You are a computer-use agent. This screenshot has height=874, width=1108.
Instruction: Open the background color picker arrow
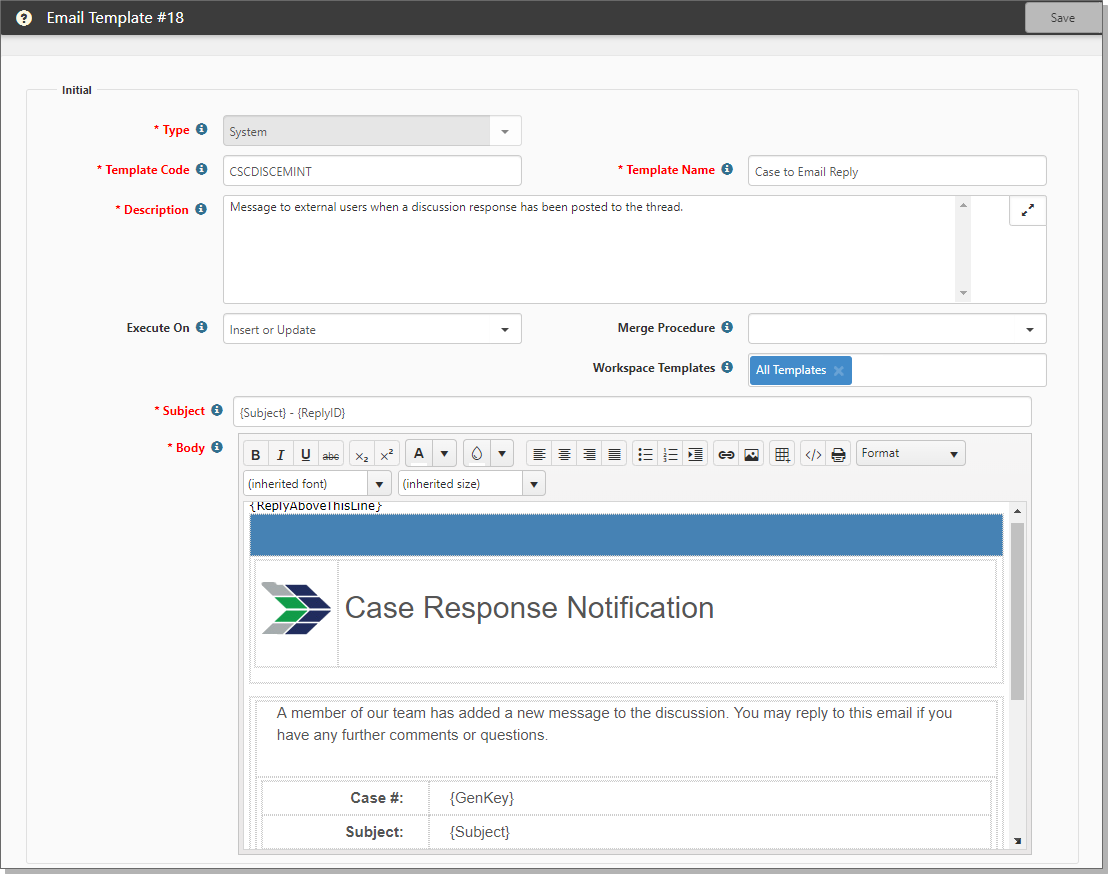coord(502,454)
